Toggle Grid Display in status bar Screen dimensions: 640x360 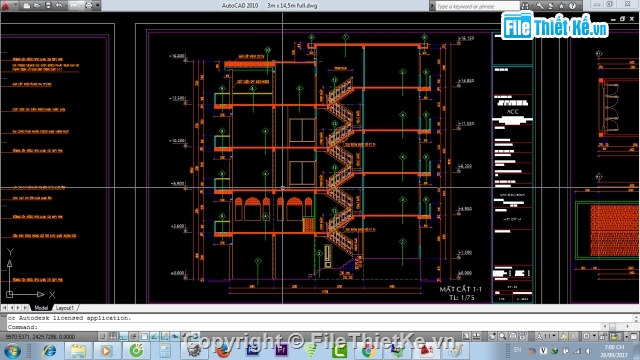coord(113,336)
